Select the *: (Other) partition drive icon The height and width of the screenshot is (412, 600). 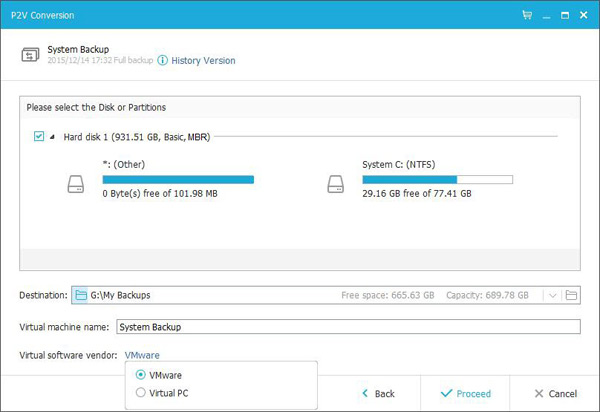click(x=76, y=184)
